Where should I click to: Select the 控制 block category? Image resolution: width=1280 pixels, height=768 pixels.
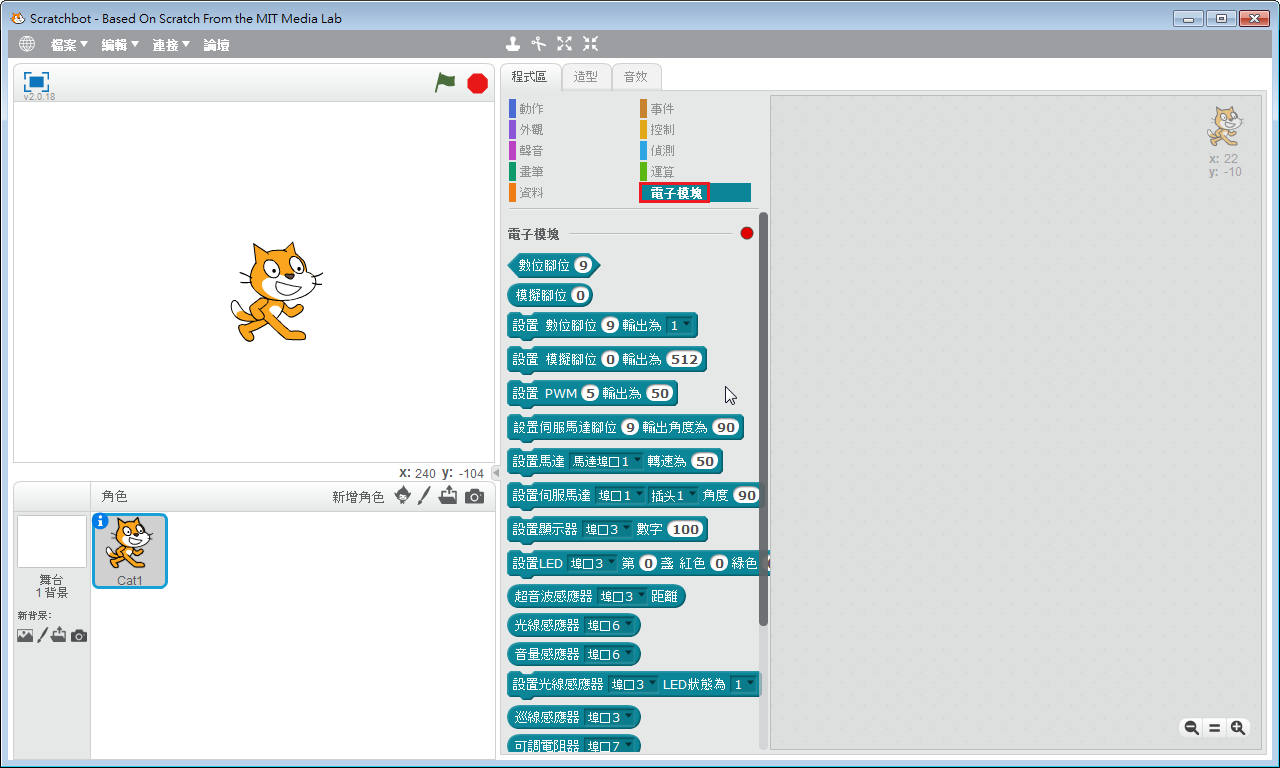(x=695, y=129)
